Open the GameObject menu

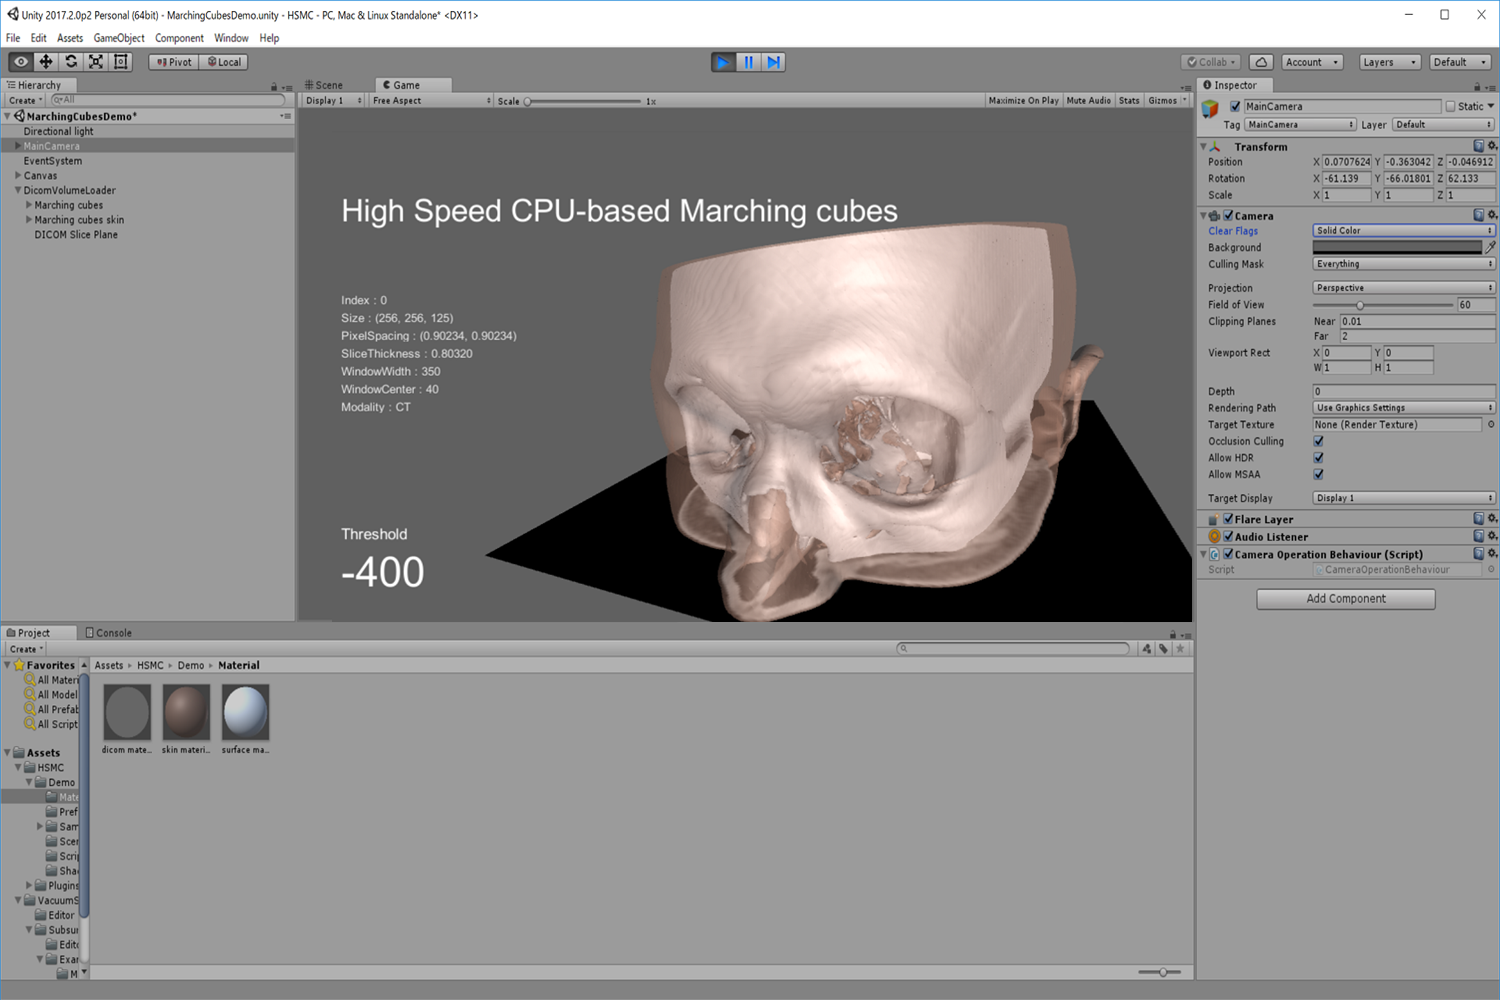119,38
